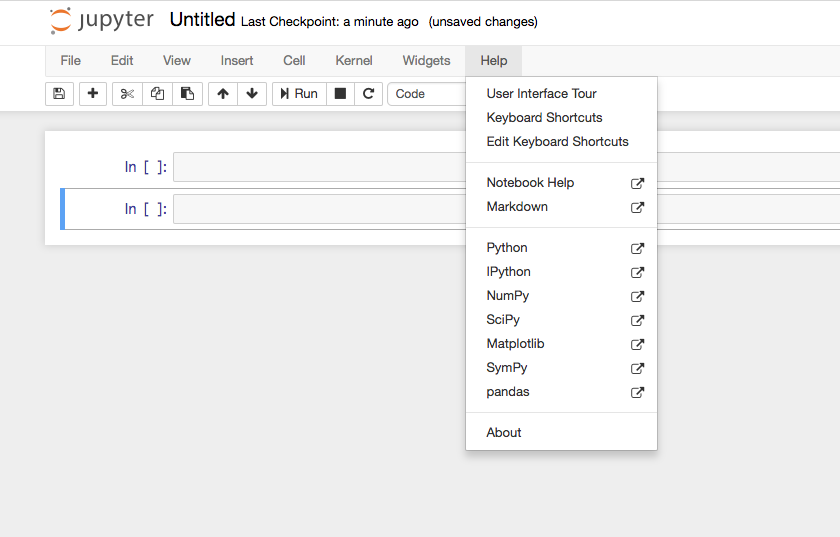The width and height of the screenshot is (840, 537).
Task: Click the first cell's In [ ] prompt
Action: click(146, 167)
